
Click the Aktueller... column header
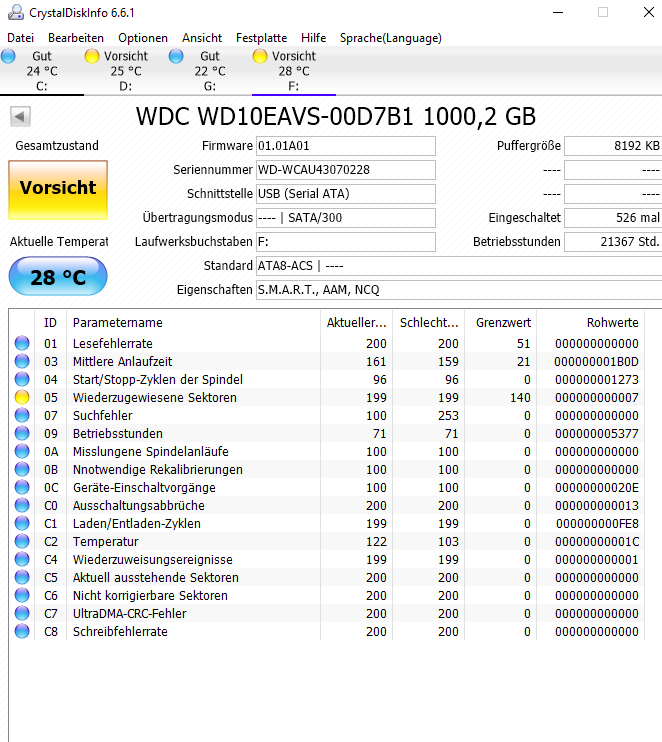tap(356, 323)
